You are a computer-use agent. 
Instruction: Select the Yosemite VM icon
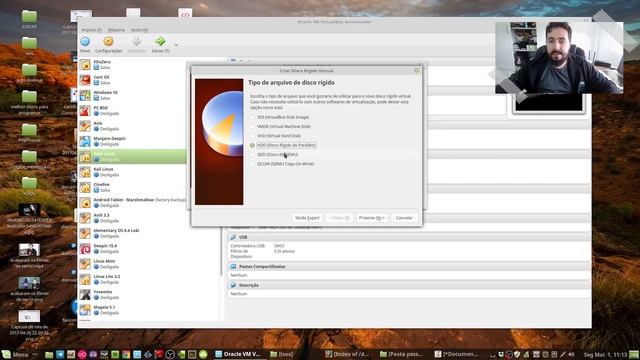pos(85,294)
